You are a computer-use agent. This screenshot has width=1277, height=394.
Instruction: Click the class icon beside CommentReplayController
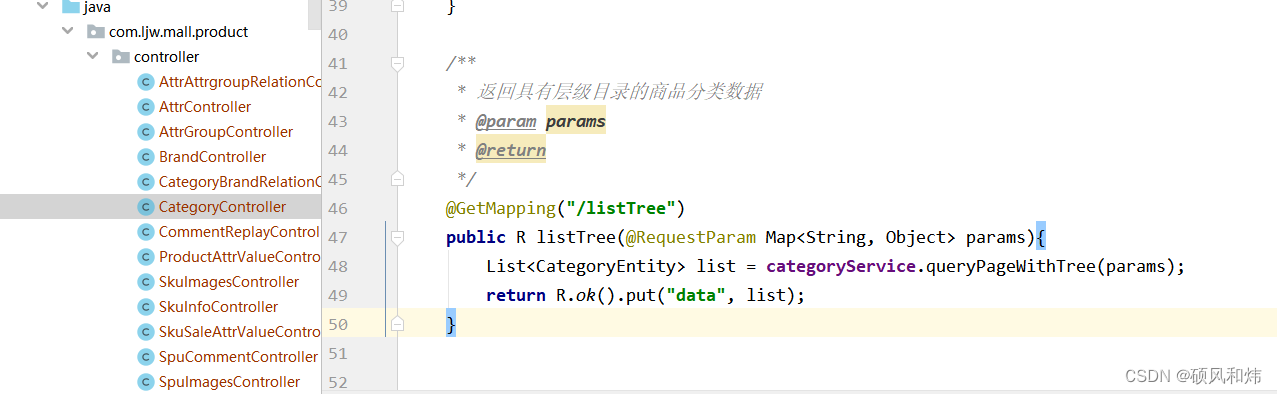pyautogui.click(x=146, y=231)
